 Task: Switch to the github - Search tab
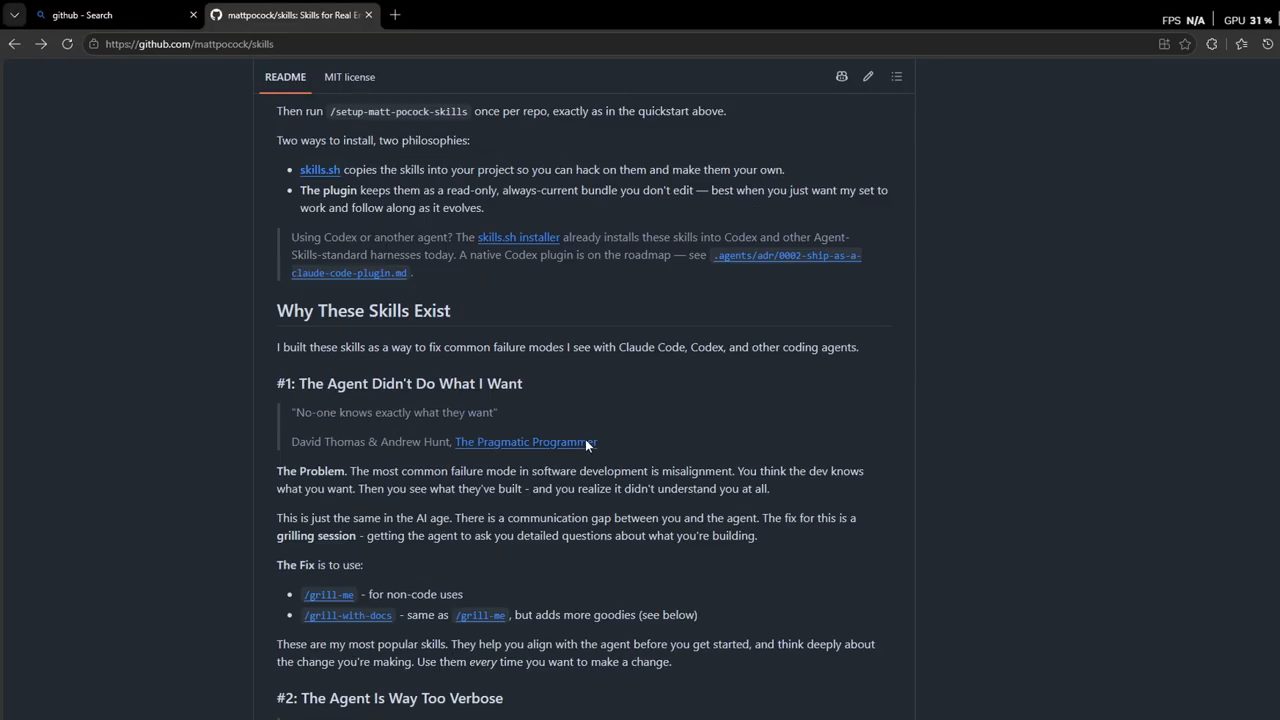pyautogui.click(x=115, y=15)
